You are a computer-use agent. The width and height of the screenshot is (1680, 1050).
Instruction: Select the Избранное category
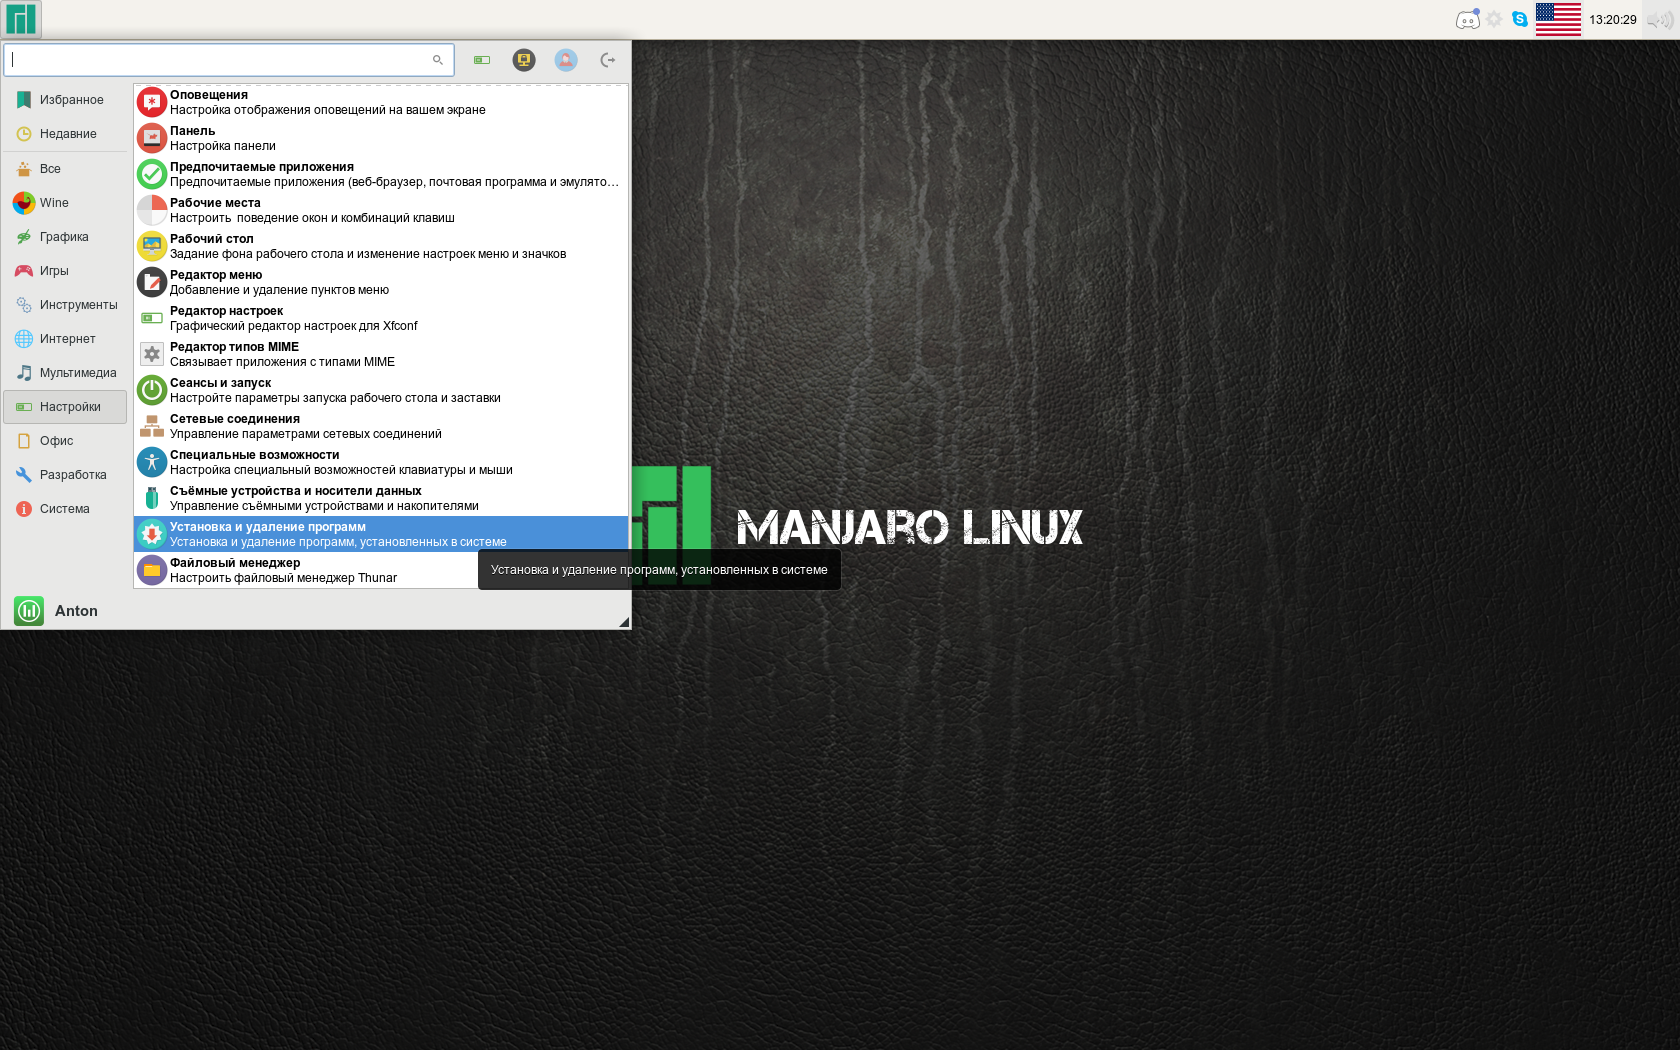[x=65, y=100]
